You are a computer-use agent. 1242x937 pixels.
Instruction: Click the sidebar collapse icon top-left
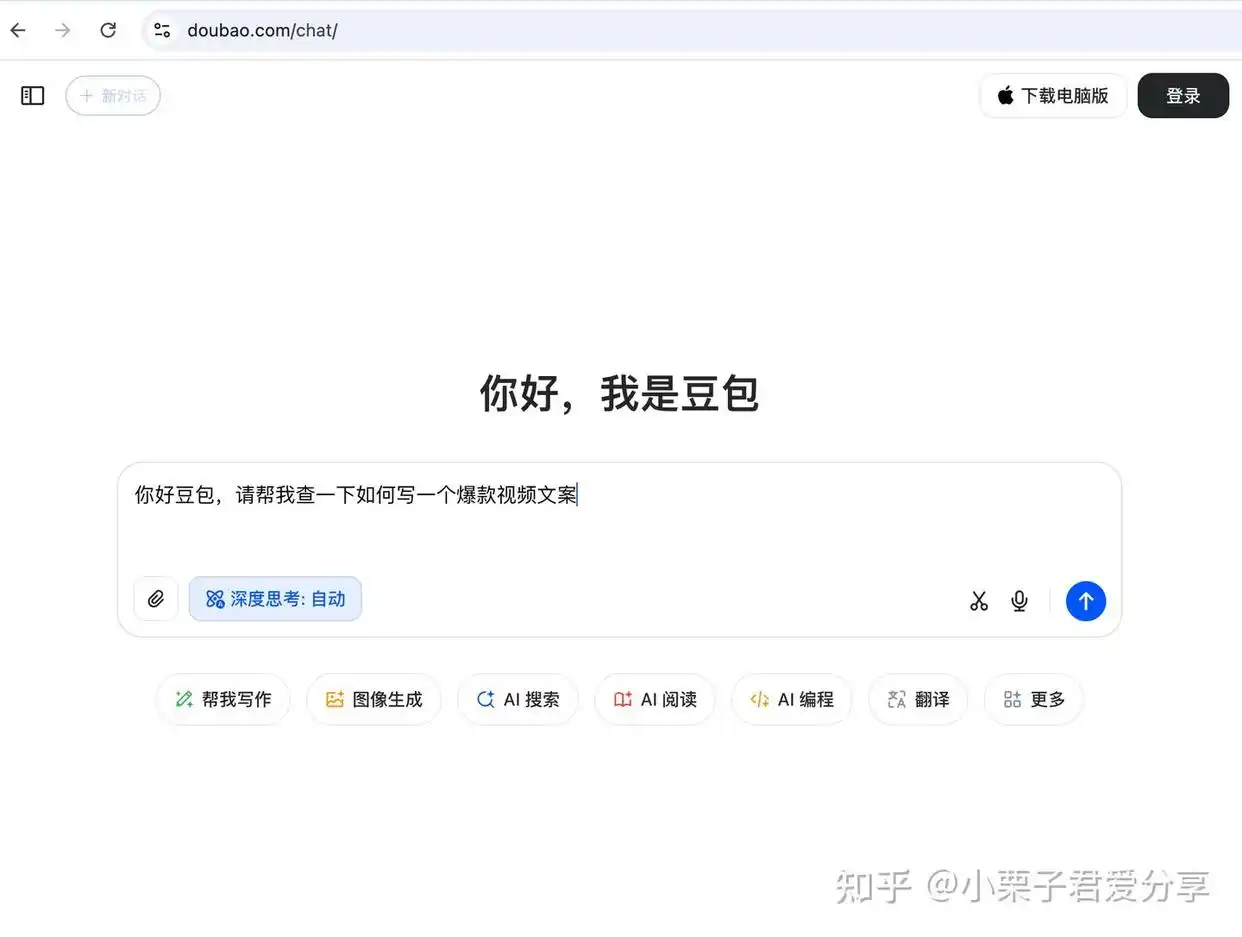point(32,95)
